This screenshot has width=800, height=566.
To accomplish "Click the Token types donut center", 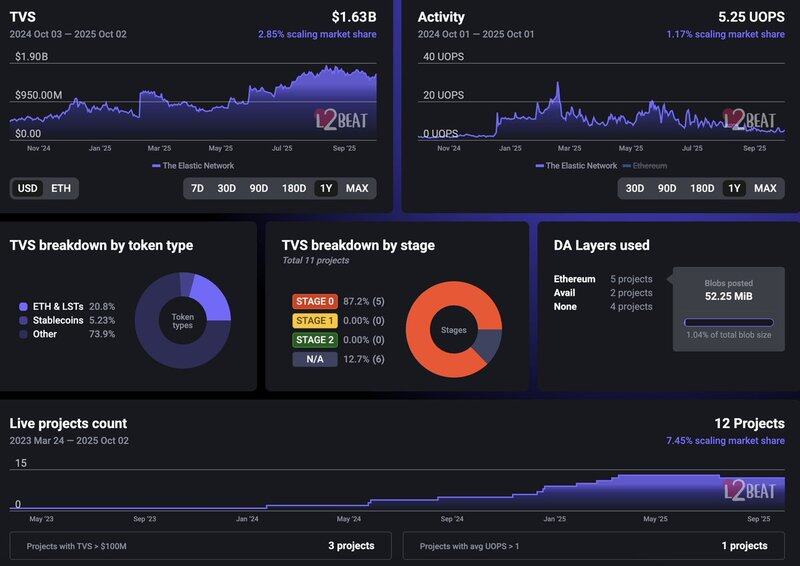I will tap(183, 321).
